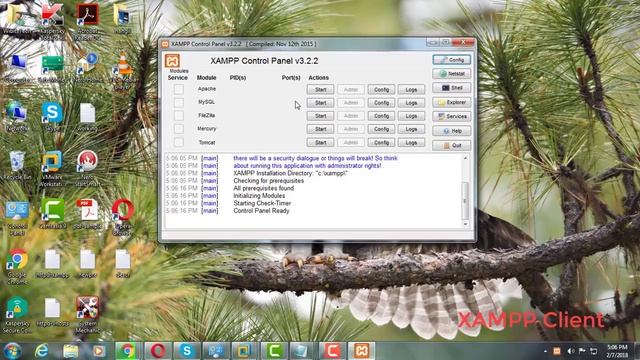This screenshot has width=640, height=360.
Task: Open the VMware Workstation desktop shortcut
Action: (x=52, y=169)
